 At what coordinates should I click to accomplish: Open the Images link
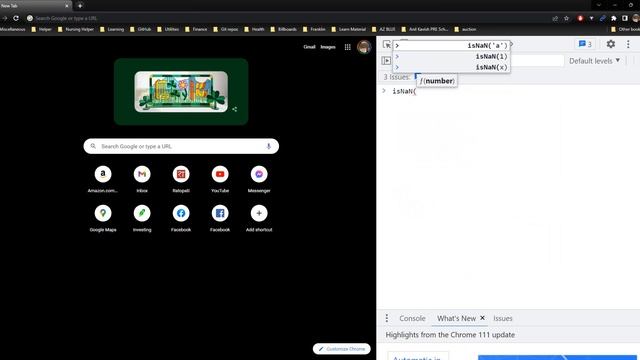pyautogui.click(x=328, y=47)
